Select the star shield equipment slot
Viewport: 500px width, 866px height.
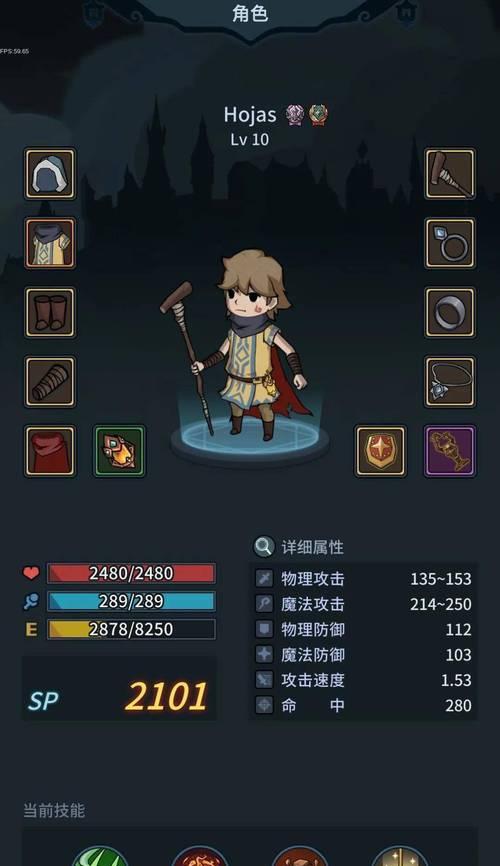click(x=381, y=451)
